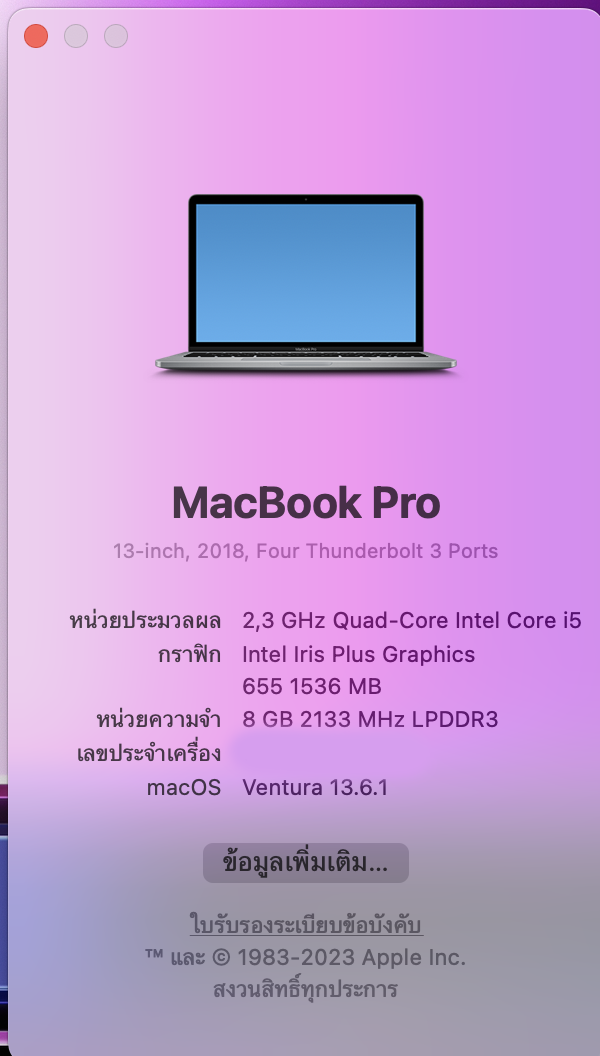Click the 655 1536 MB graphics memory line
Screen dimensions: 600x1056
point(312,686)
